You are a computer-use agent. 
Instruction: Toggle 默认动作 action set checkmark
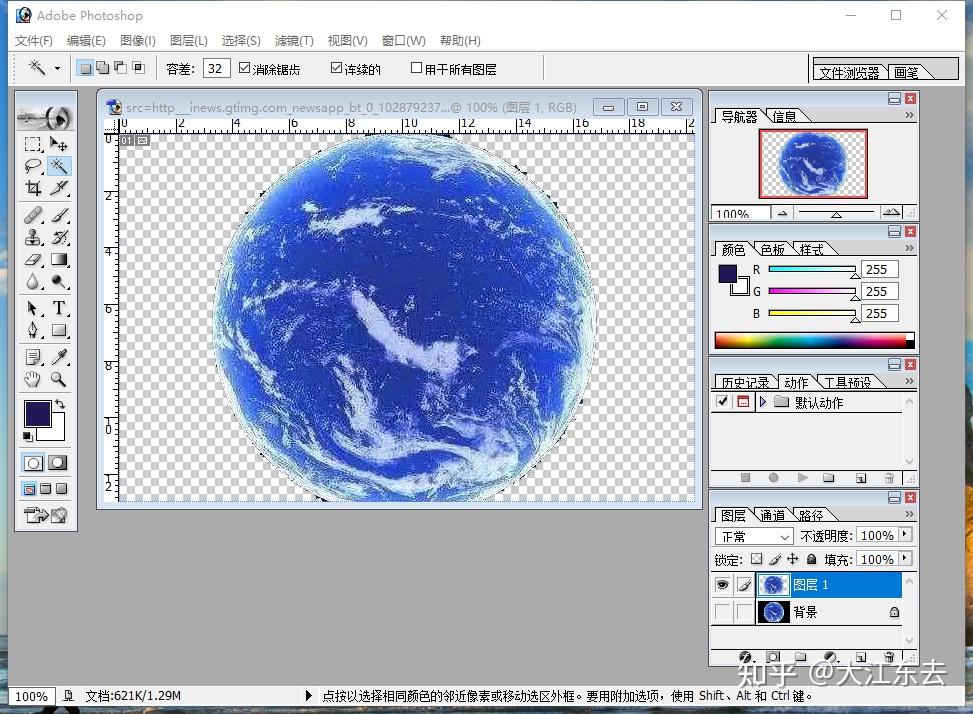(722, 401)
